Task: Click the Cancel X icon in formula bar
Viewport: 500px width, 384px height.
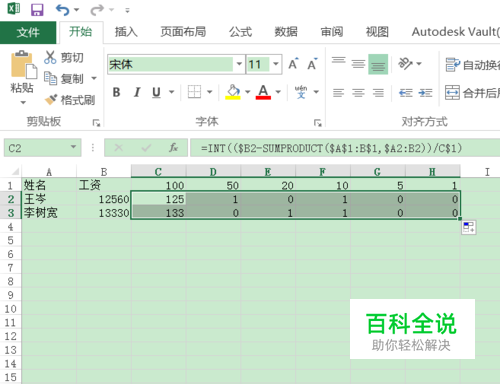Action: (118, 147)
